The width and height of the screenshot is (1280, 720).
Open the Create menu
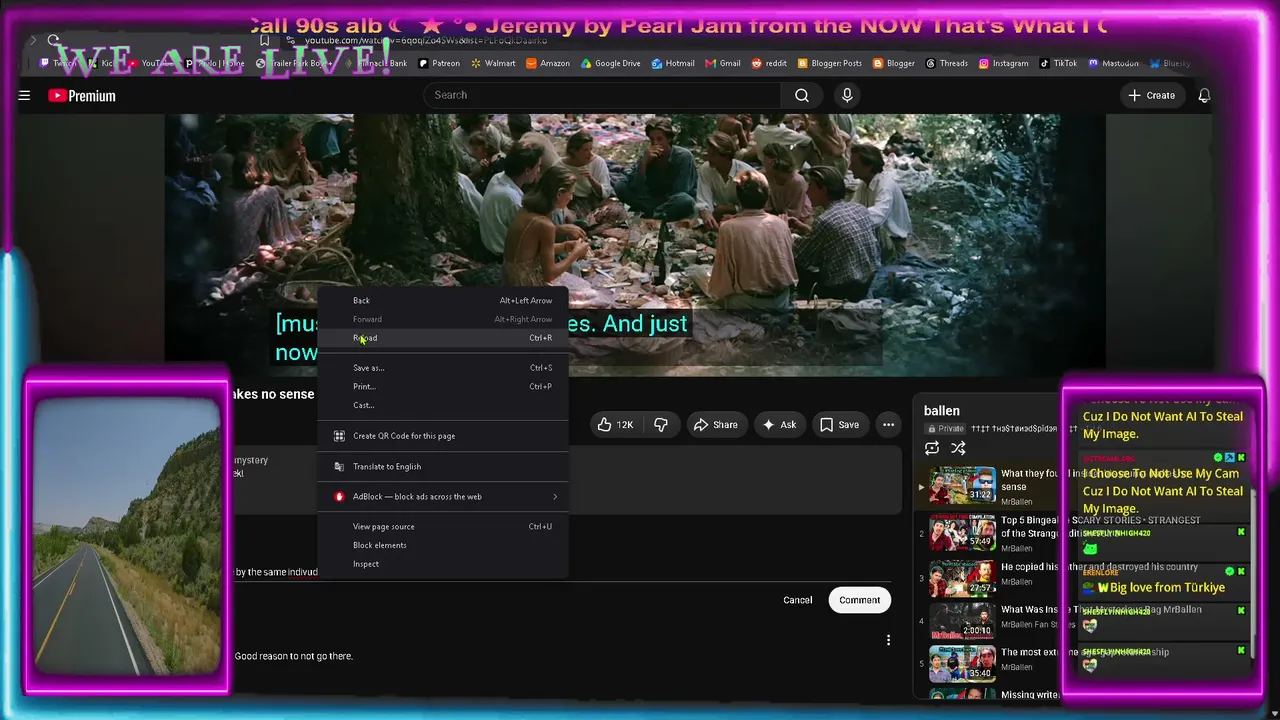coord(1151,96)
